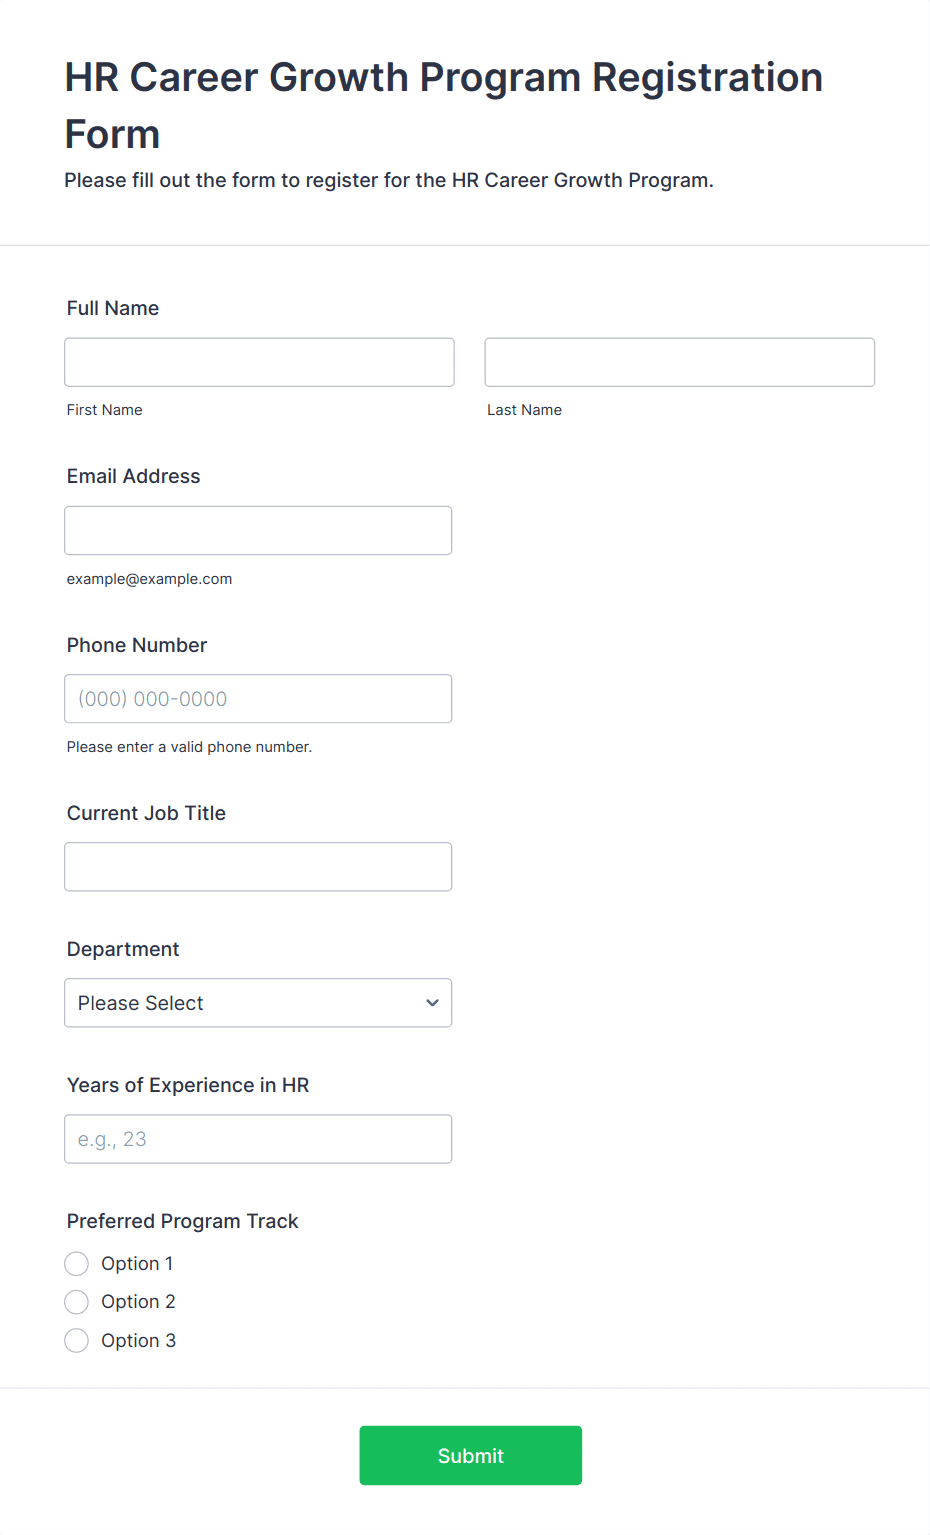Image resolution: width=930 pixels, height=1535 pixels.
Task: Select the Option 1 radio button
Action: [x=77, y=1264]
